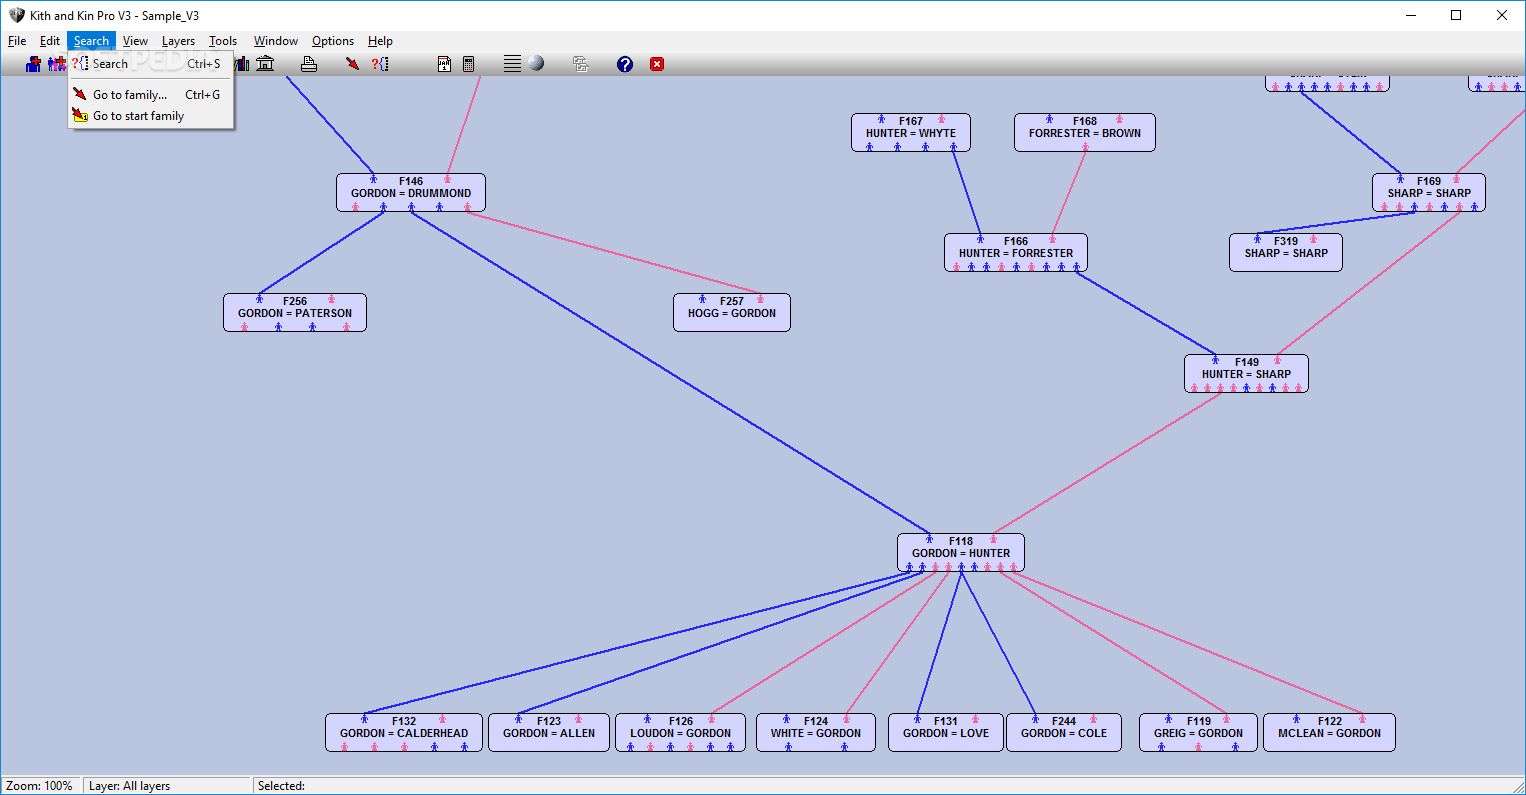Click the Layer: All layers status entry

[166, 786]
